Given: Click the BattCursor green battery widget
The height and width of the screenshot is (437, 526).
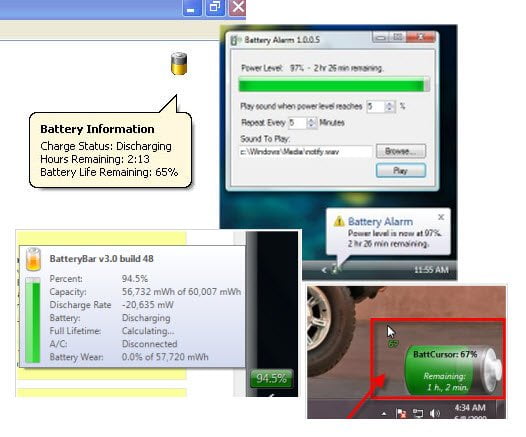Looking at the screenshot, I should [x=453, y=370].
